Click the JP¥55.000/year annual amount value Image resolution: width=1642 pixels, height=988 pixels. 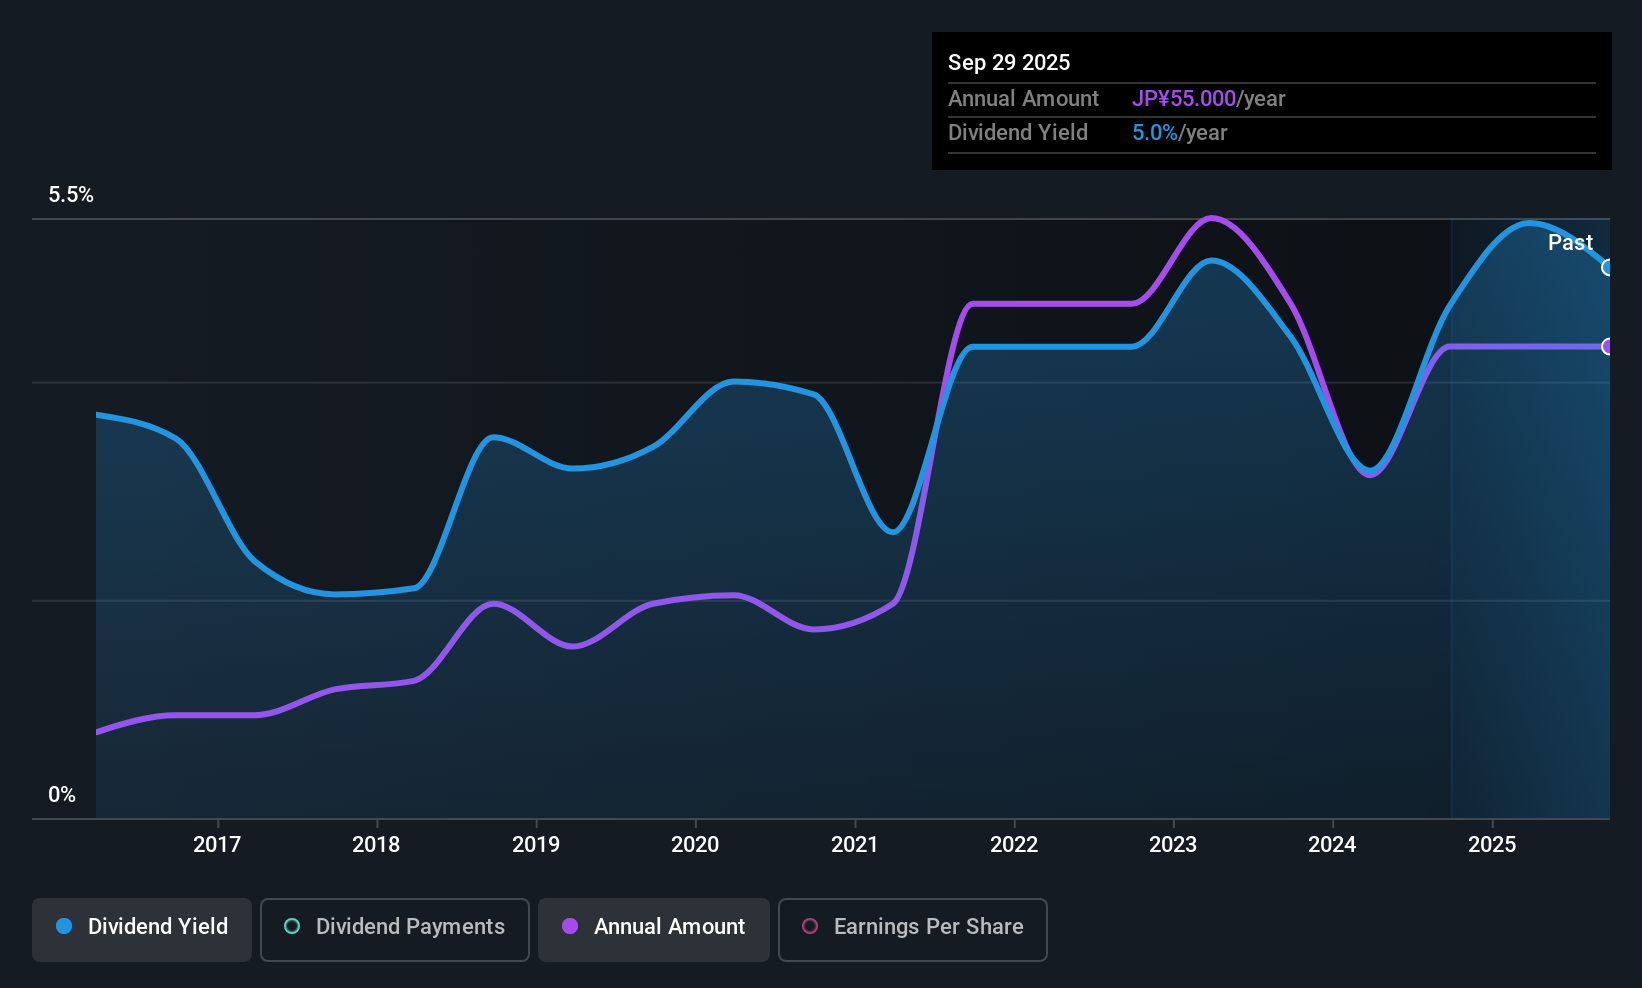click(1208, 99)
